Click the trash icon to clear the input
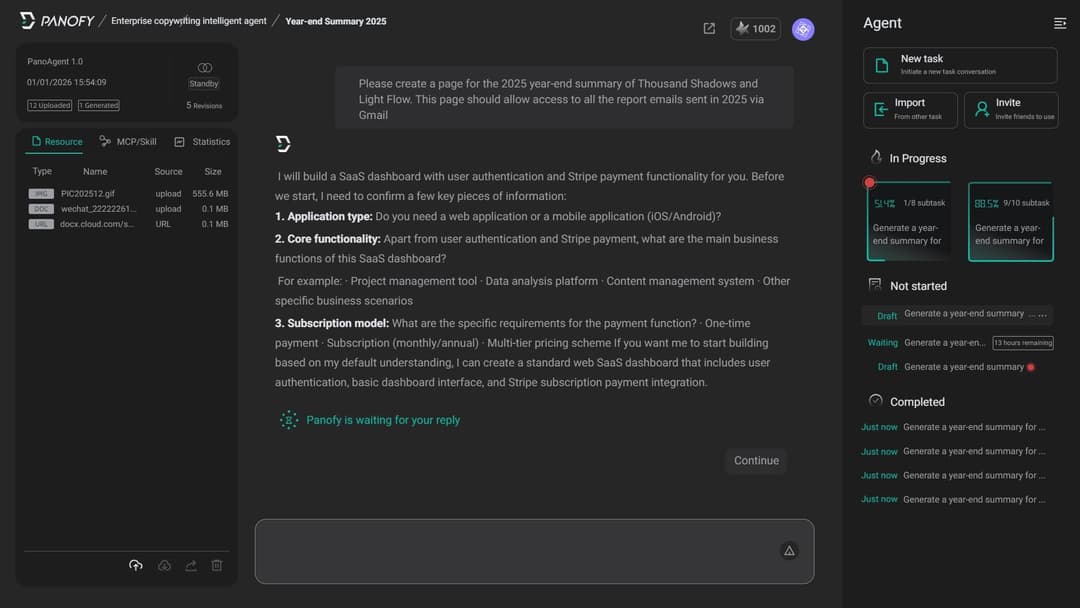This screenshot has width=1080, height=608. pos(216,565)
